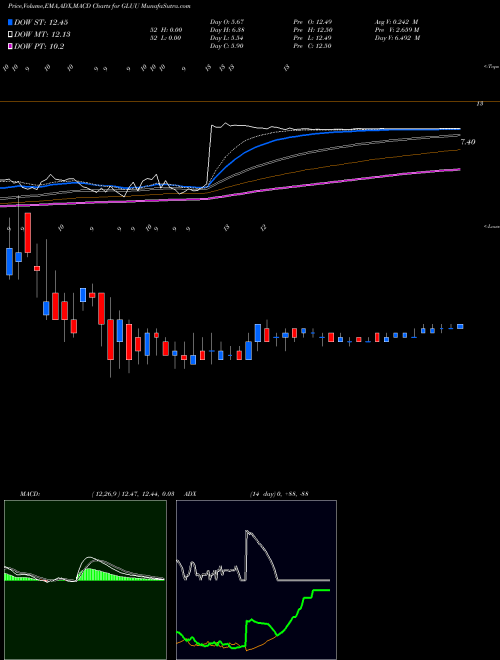Image resolution: width=500 pixels, height=660 pixels.
Task: Click the magenta DOW PT legend swatch
Action: tap(10, 47)
